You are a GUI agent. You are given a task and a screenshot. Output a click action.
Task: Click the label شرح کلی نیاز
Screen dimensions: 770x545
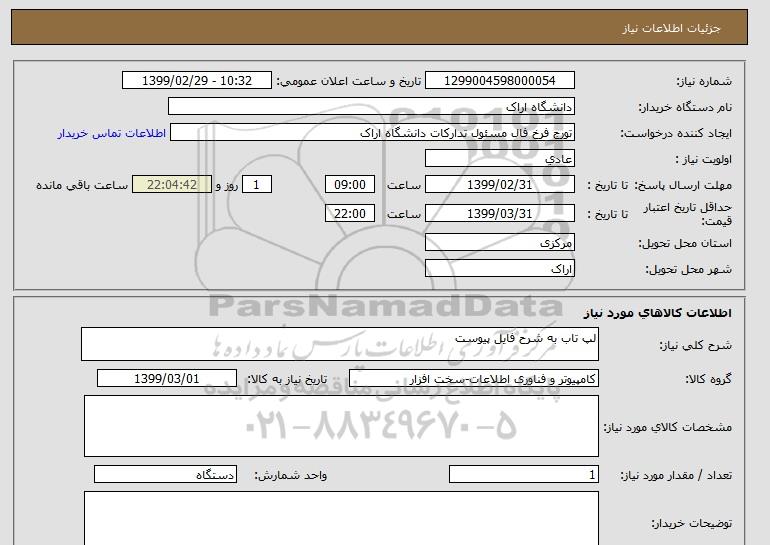point(695,345)
